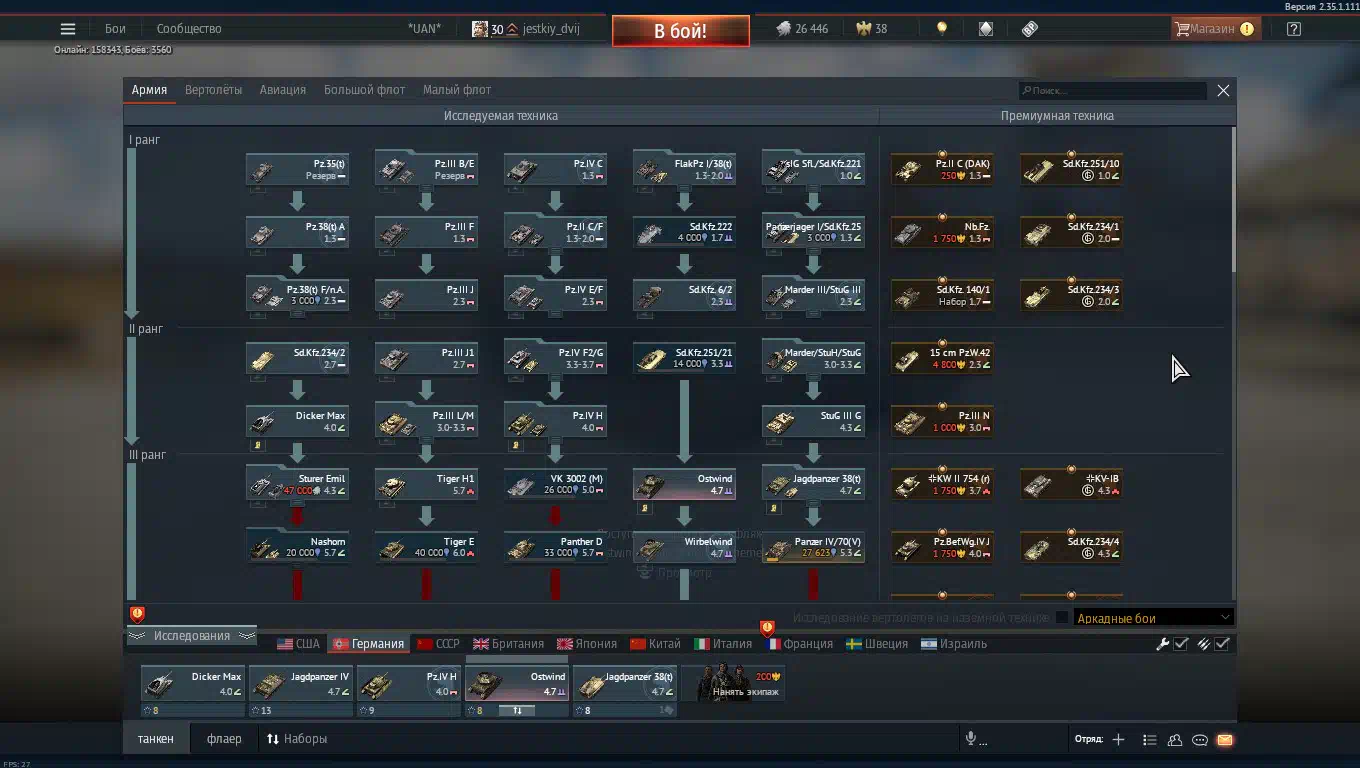Select the premium Pz.II C (DAK) card
The width and height of the screenshot is (1360, 768).
942,170
